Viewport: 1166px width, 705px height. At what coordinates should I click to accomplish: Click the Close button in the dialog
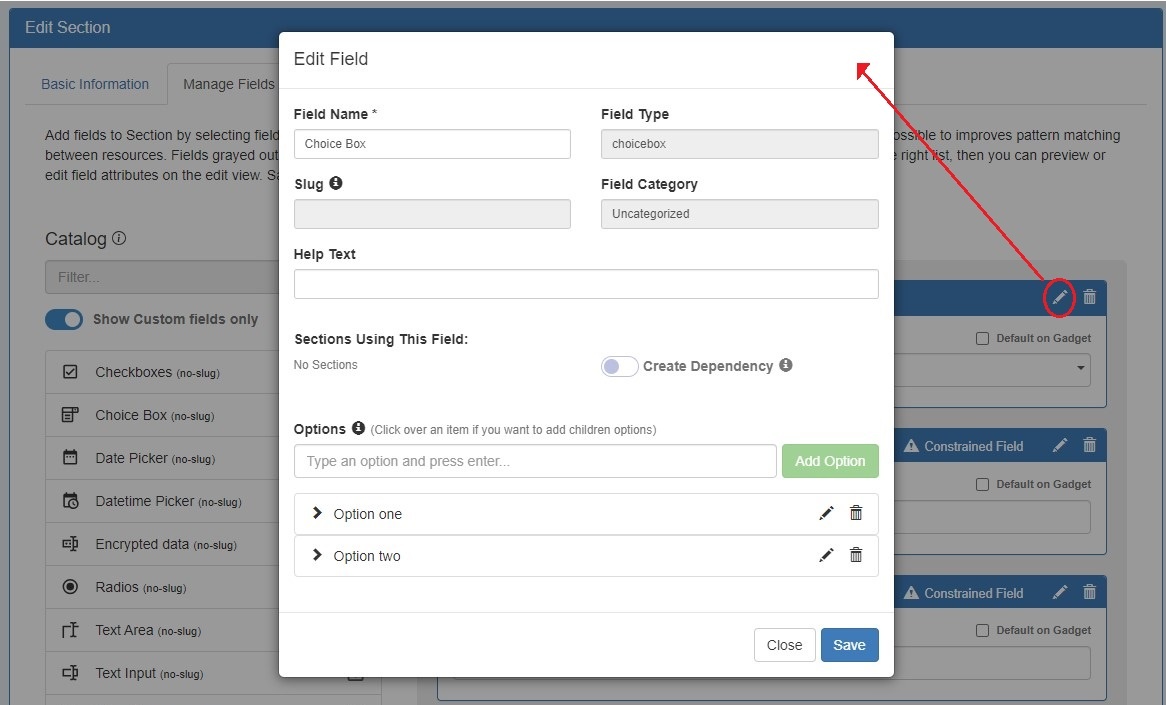(x=784, y=645)
